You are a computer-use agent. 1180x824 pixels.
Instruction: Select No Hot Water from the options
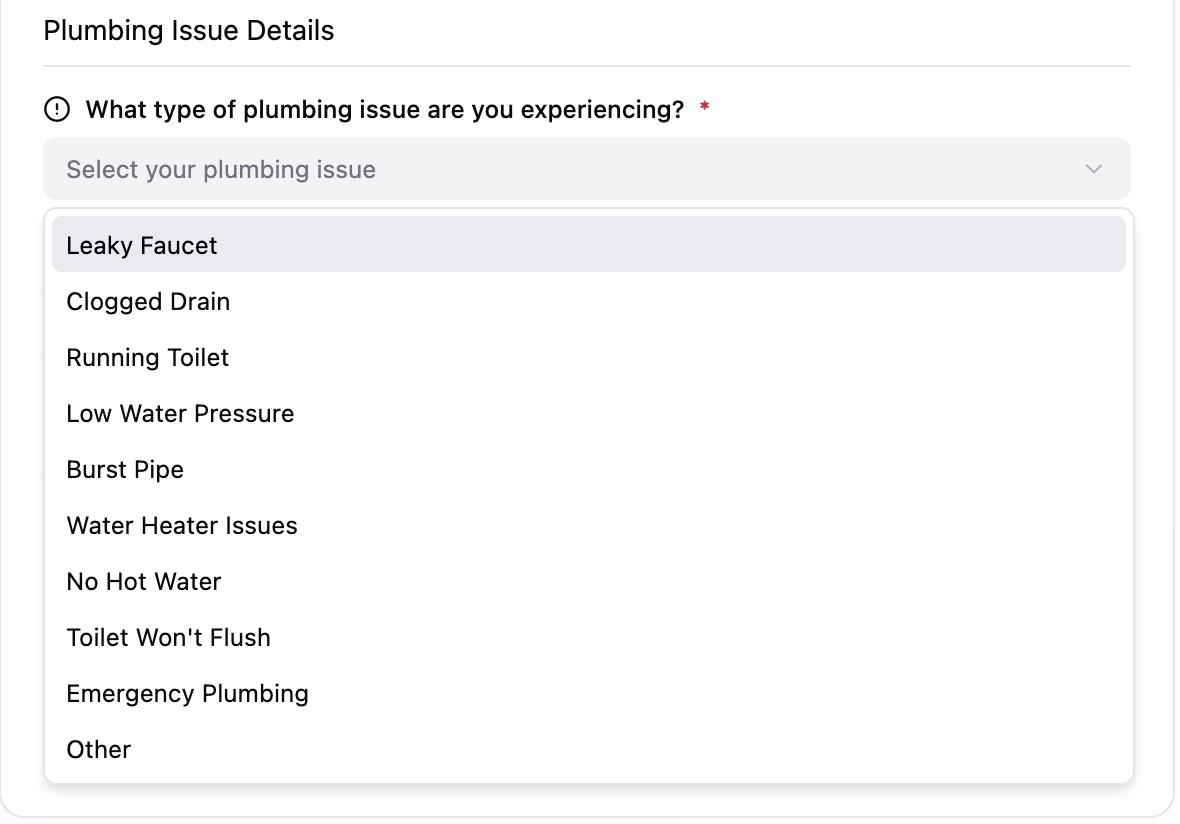[x=143, y=581]
